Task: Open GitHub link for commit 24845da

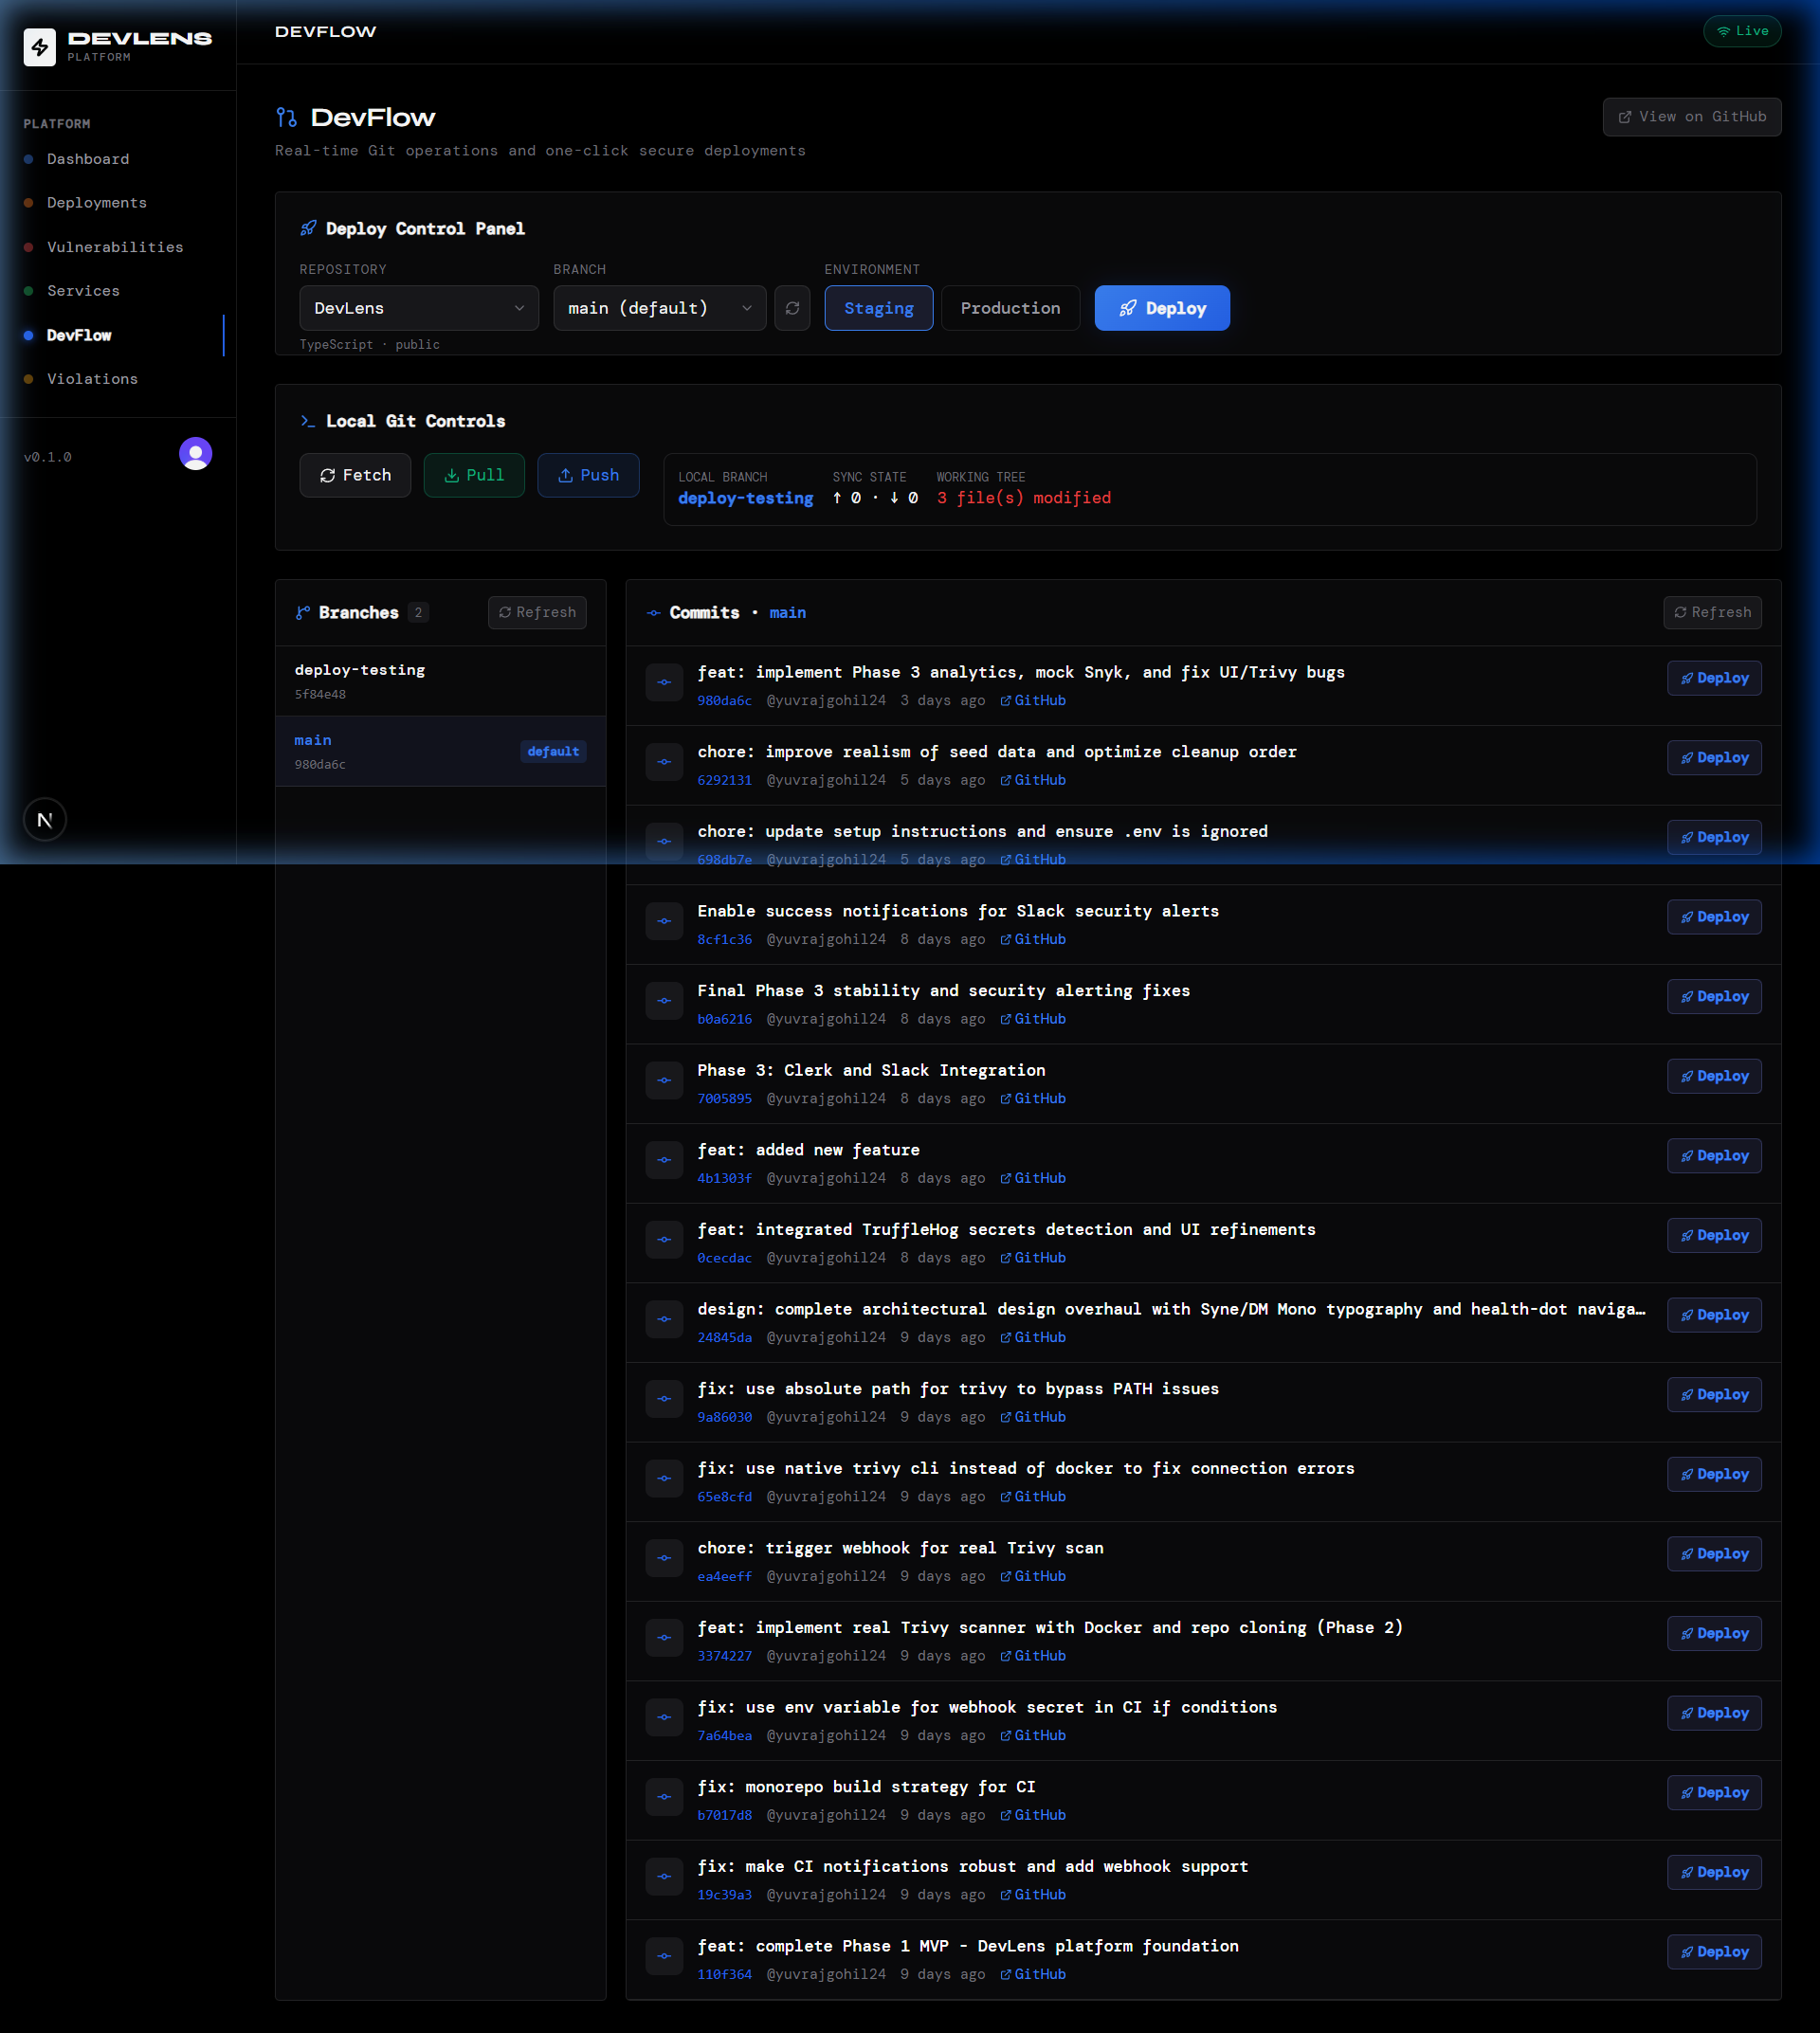Action: 1033,1338
